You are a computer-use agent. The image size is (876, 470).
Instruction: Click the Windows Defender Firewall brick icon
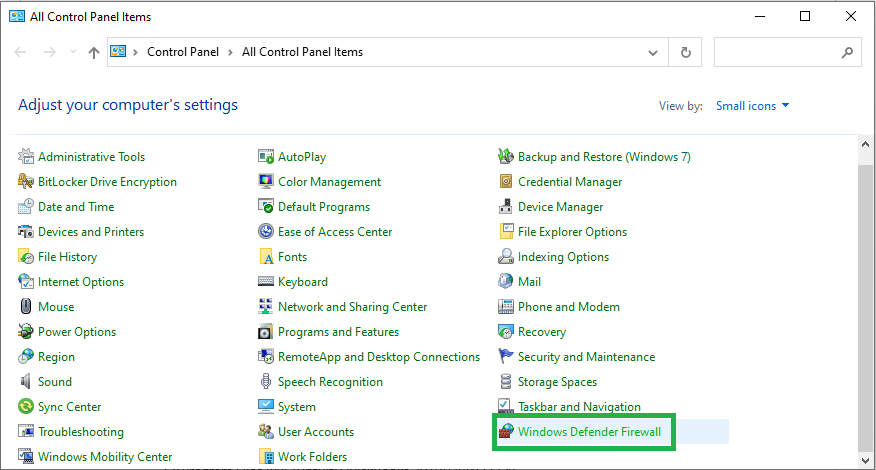tap(506, 431)
